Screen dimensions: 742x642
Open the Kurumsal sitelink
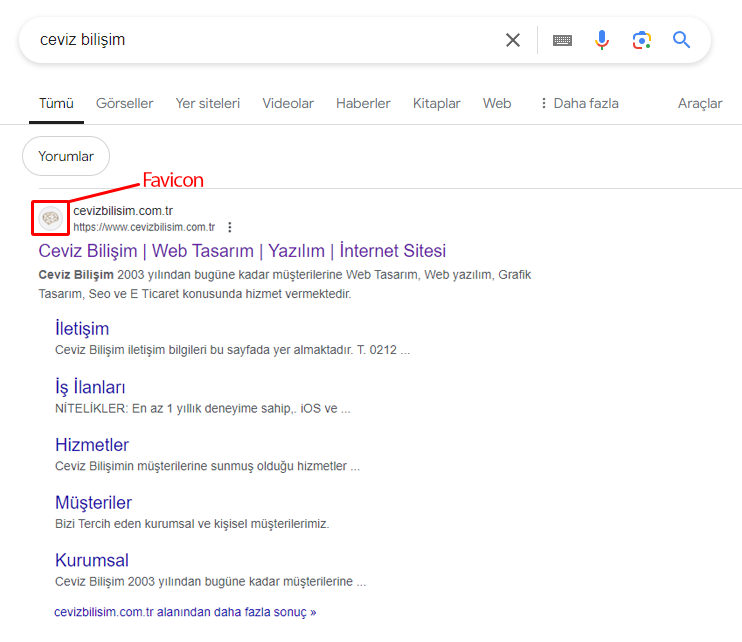(x=92, y=560)
